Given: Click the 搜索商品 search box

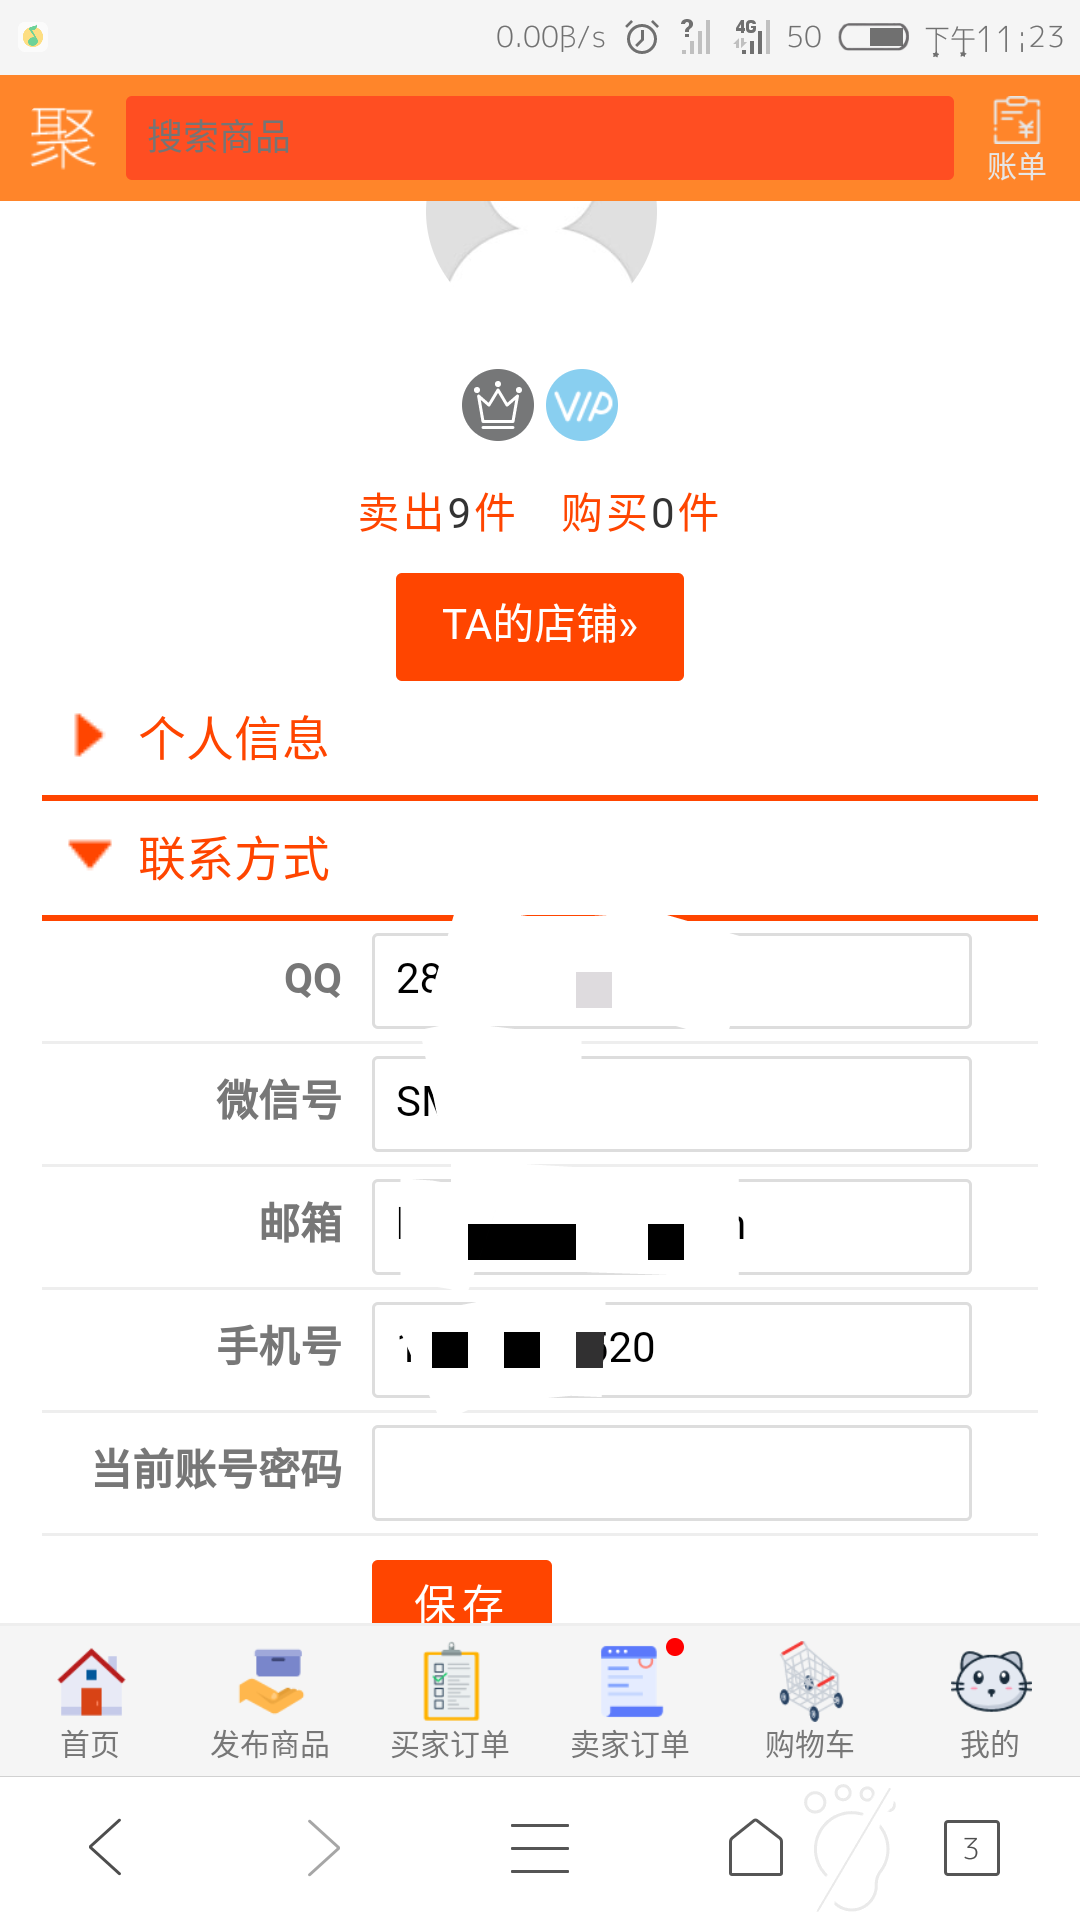Looking at the screenshot, I should (540, 138).
